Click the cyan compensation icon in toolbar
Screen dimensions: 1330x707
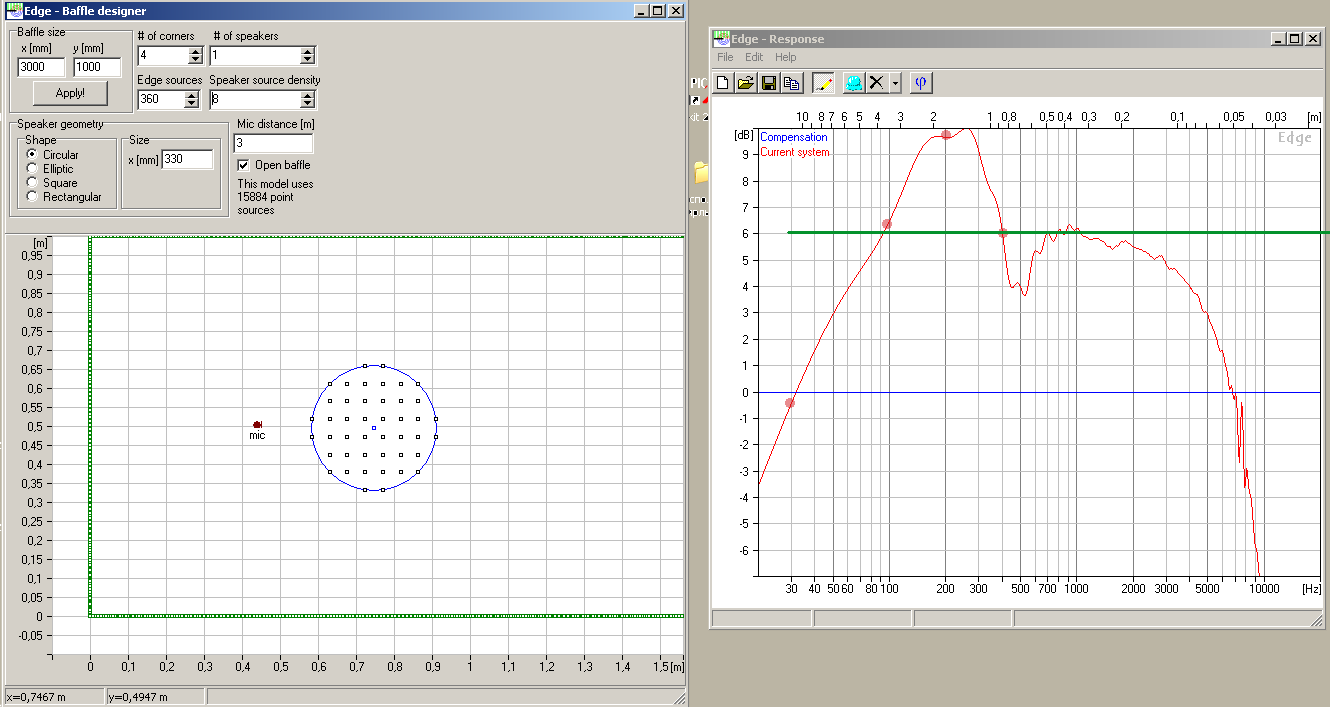(853, 83)
